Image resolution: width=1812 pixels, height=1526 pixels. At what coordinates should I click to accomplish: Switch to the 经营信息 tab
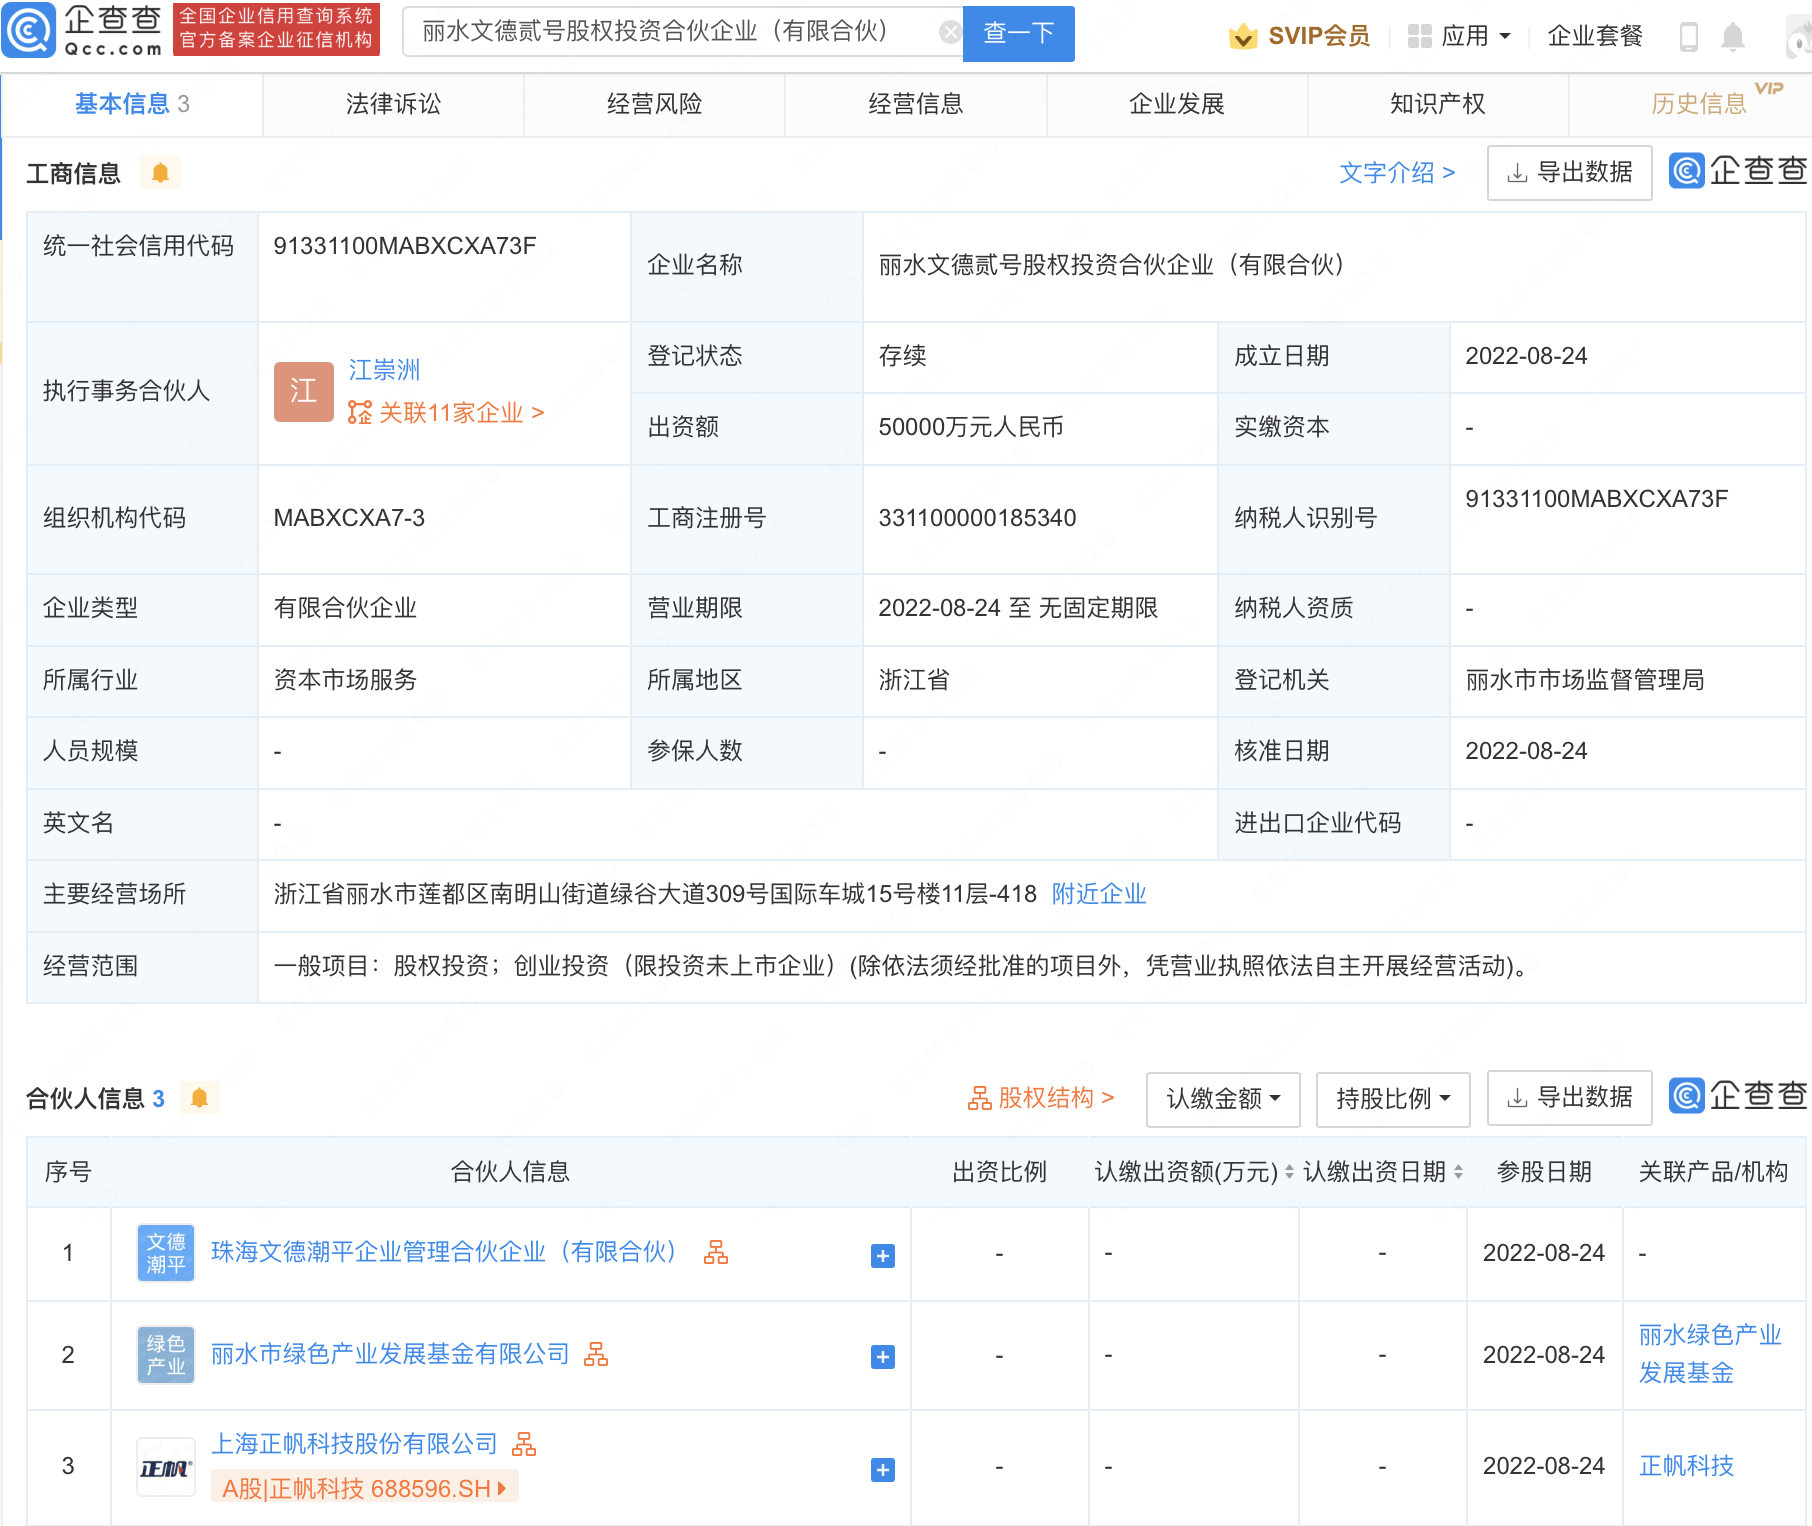[915, 104]
